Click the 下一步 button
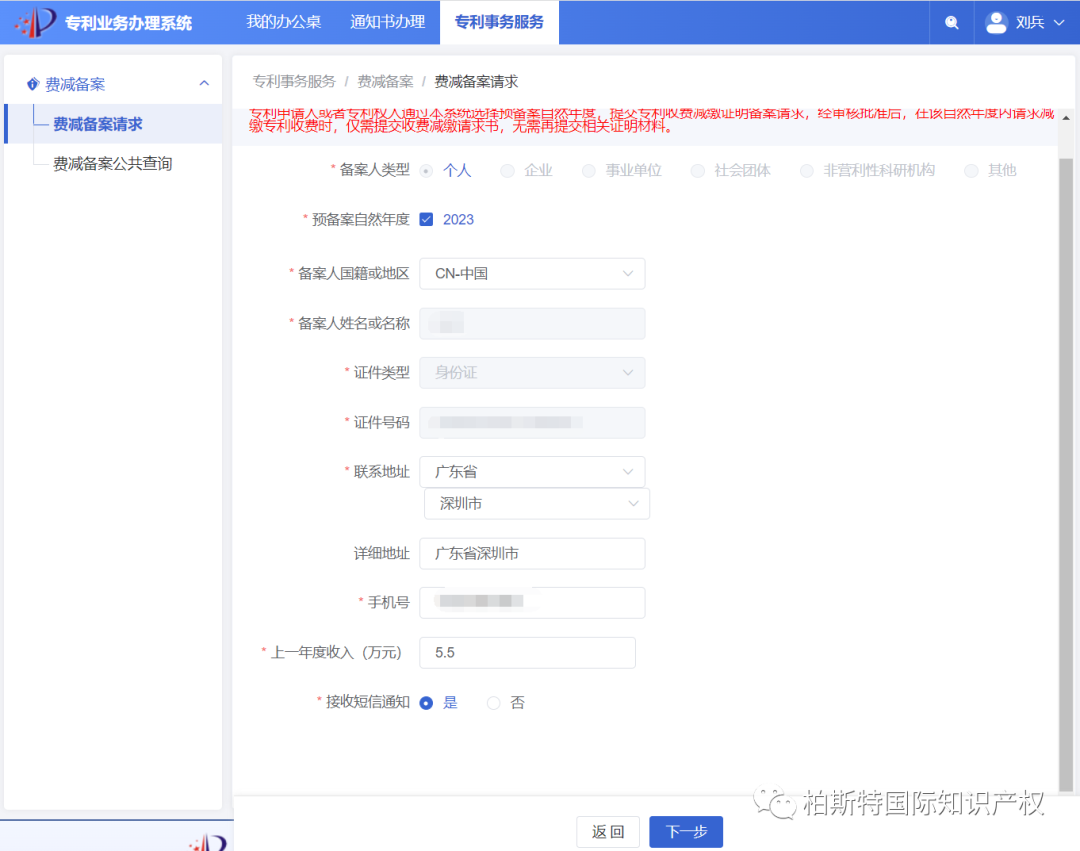The image size is (1080, 851). 686,831
